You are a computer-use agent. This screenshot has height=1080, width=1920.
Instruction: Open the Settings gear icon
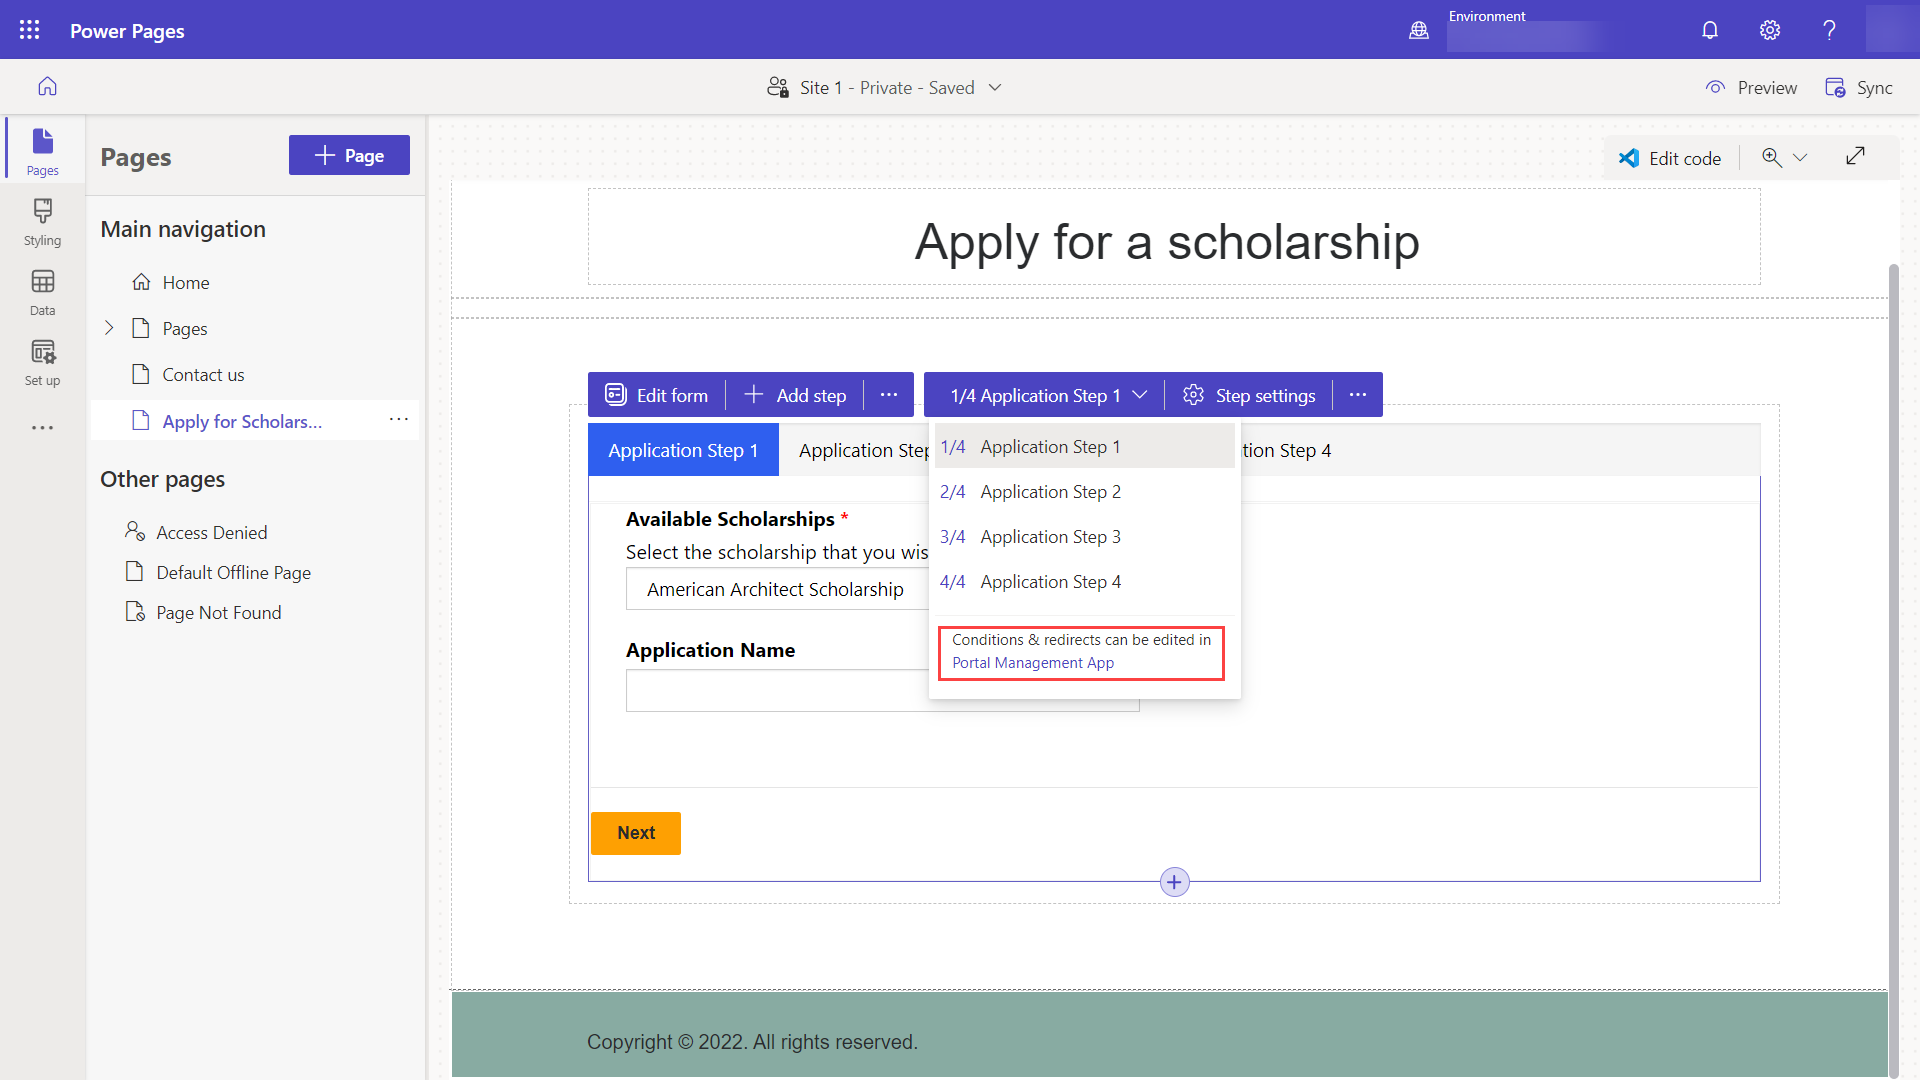1771,29
